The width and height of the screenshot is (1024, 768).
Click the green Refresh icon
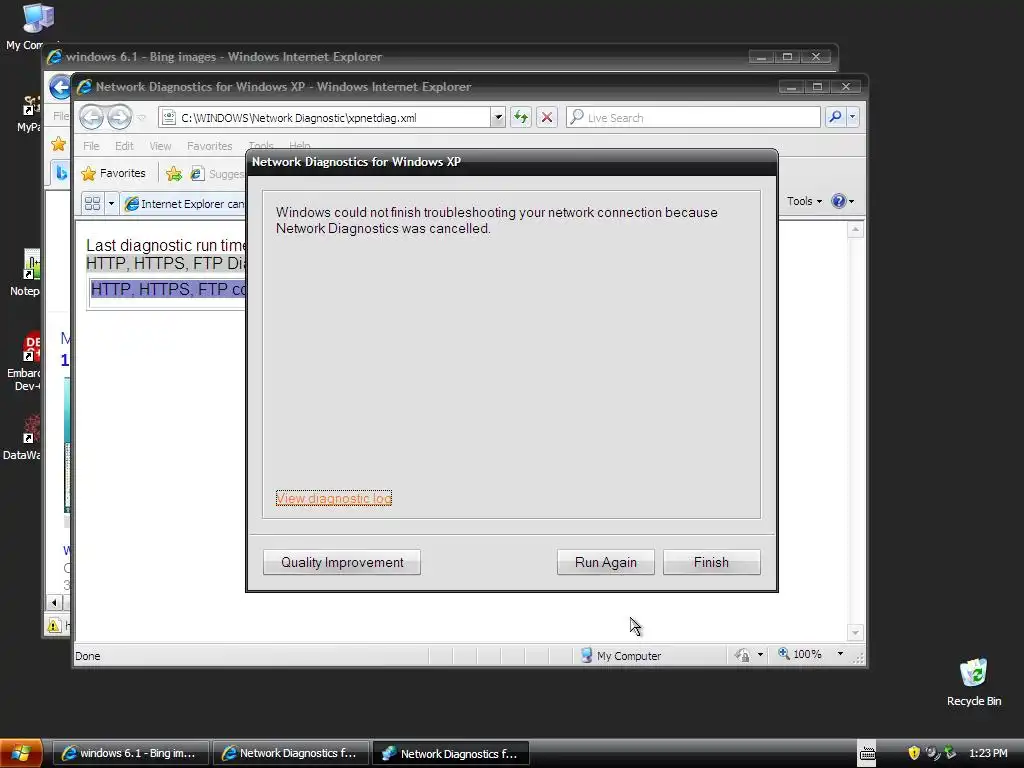[520, 118]
